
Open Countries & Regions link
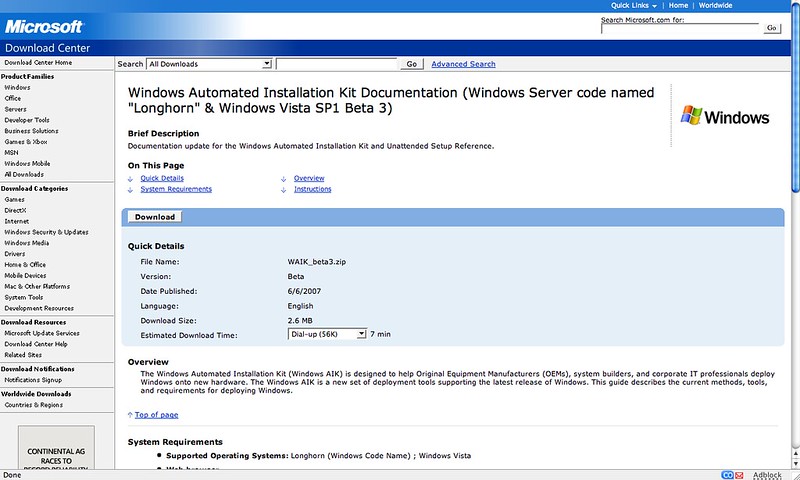point(34,405)
